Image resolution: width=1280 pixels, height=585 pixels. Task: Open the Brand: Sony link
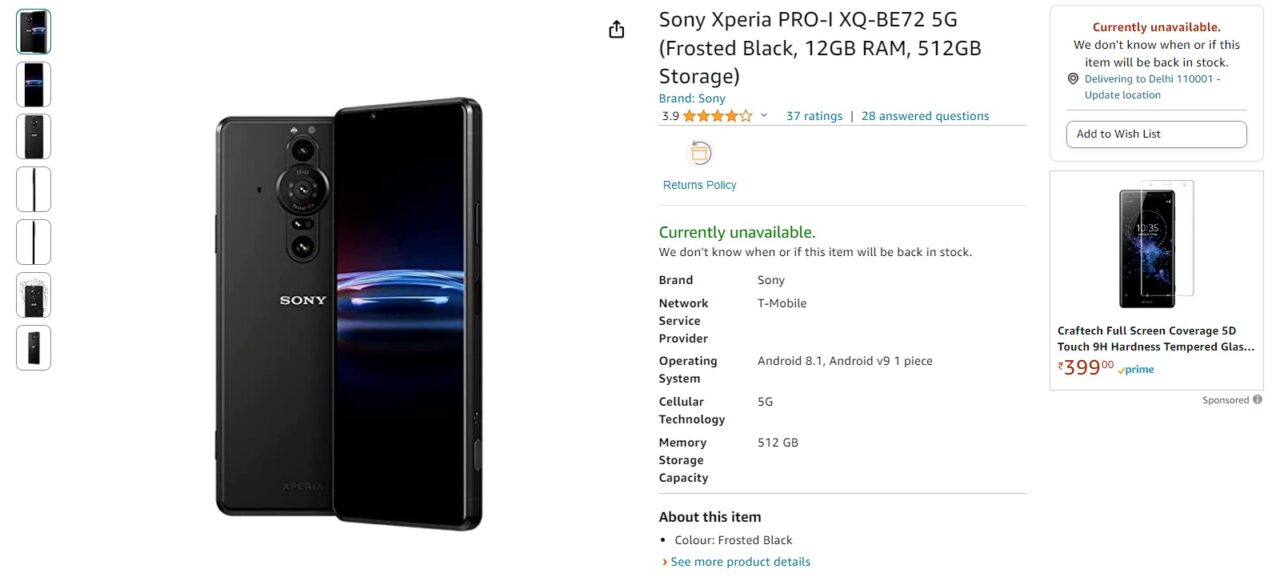click(x=692, y=98)
